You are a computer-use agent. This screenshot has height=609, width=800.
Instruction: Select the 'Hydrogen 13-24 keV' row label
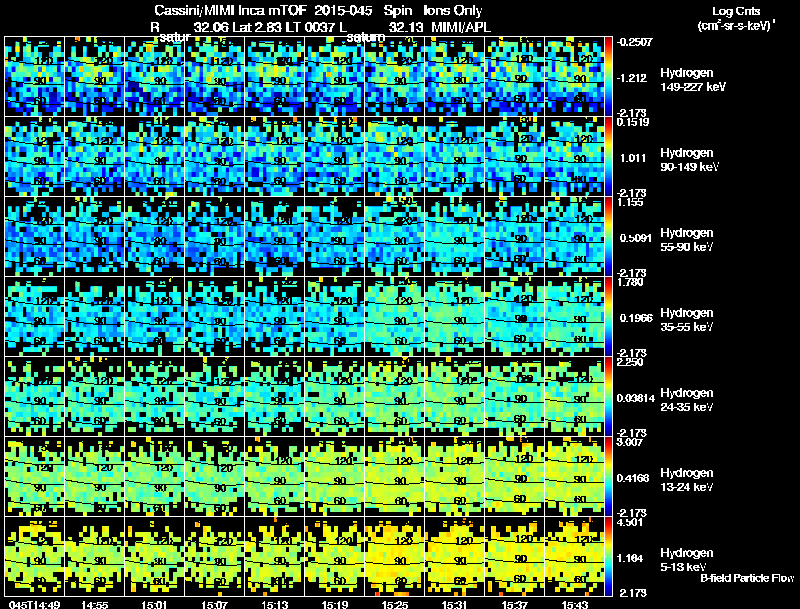point(687,480)
